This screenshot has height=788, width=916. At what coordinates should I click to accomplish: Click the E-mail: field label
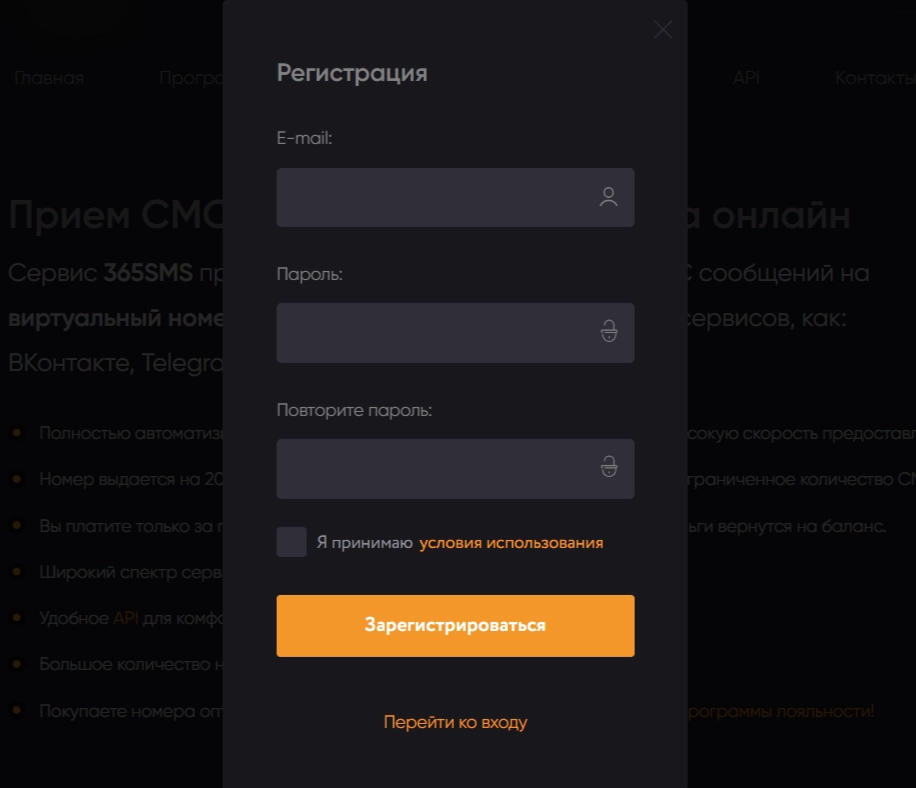(304, 138)
